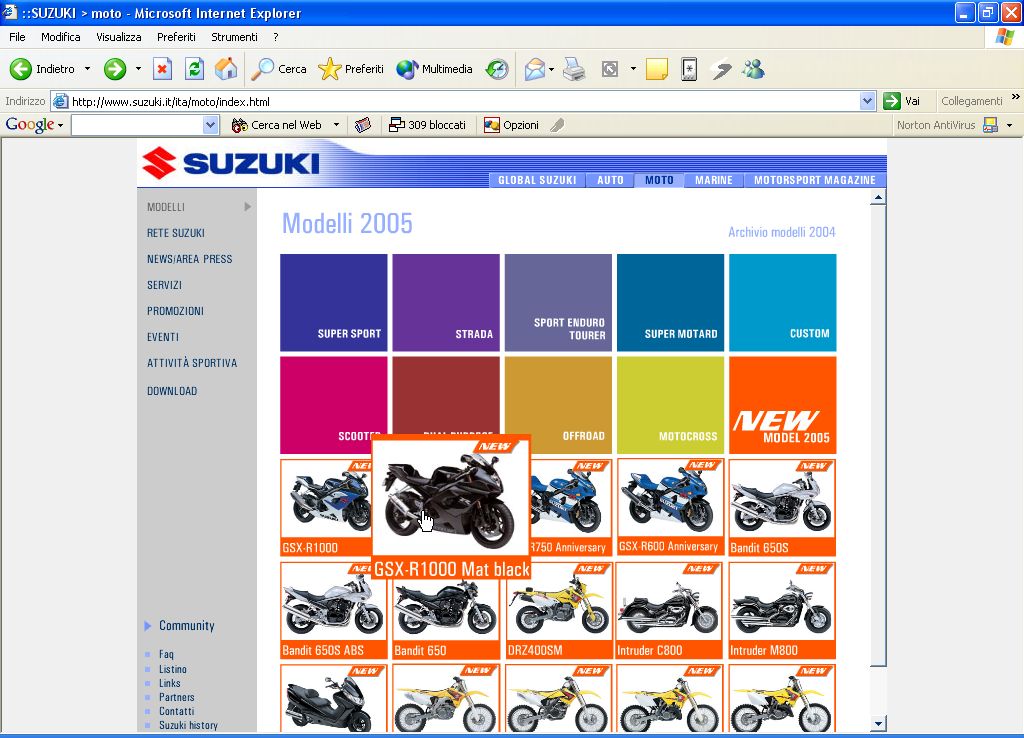Open the GLOBAL SUZUKI tab
This screenshot has height=738, width=1024.
point(537,180)
